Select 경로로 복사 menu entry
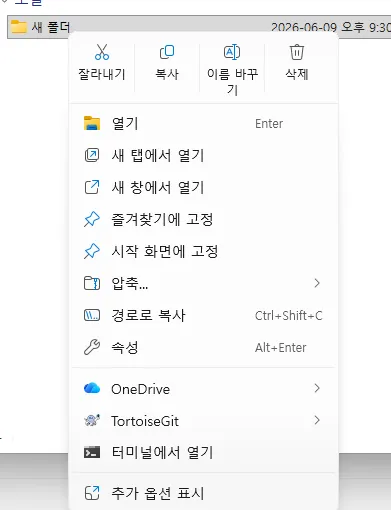391x510 pixels. point(203,315)
